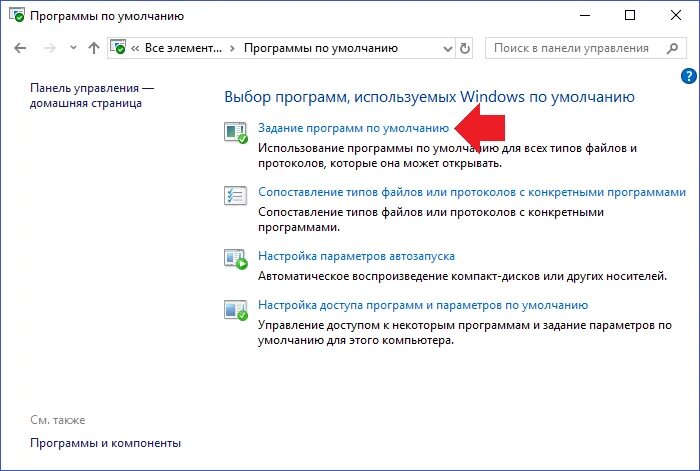Click the search magnifier icon

coord(672,48)
